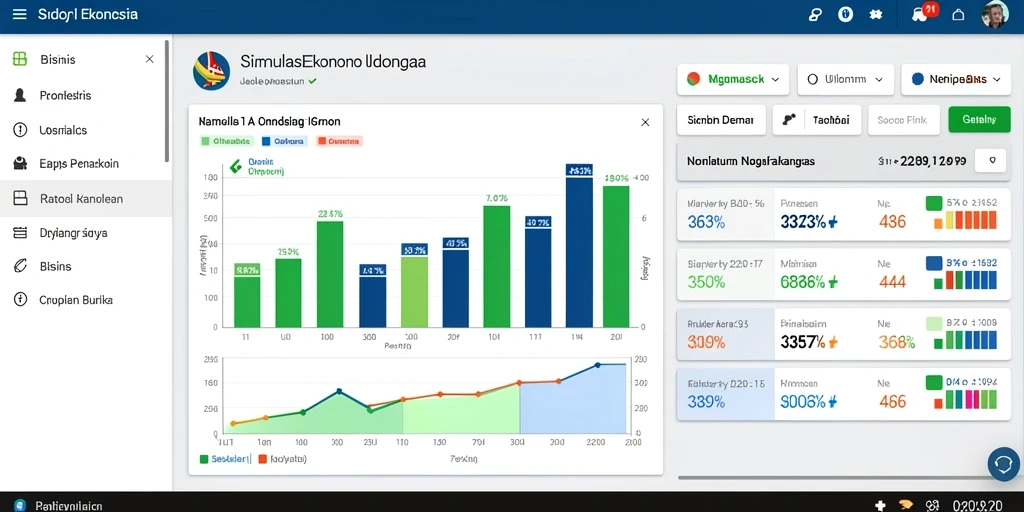The height and width of the screenshot is (512, 1024).
Task: Click the home icon in top bar
Action: click(x=958, y=14)
